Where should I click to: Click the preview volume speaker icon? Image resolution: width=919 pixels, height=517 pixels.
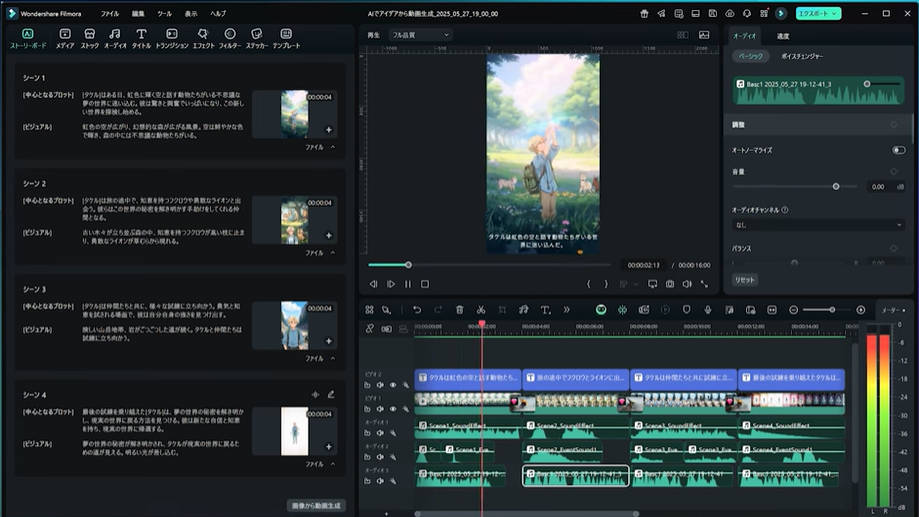[687, 284]
